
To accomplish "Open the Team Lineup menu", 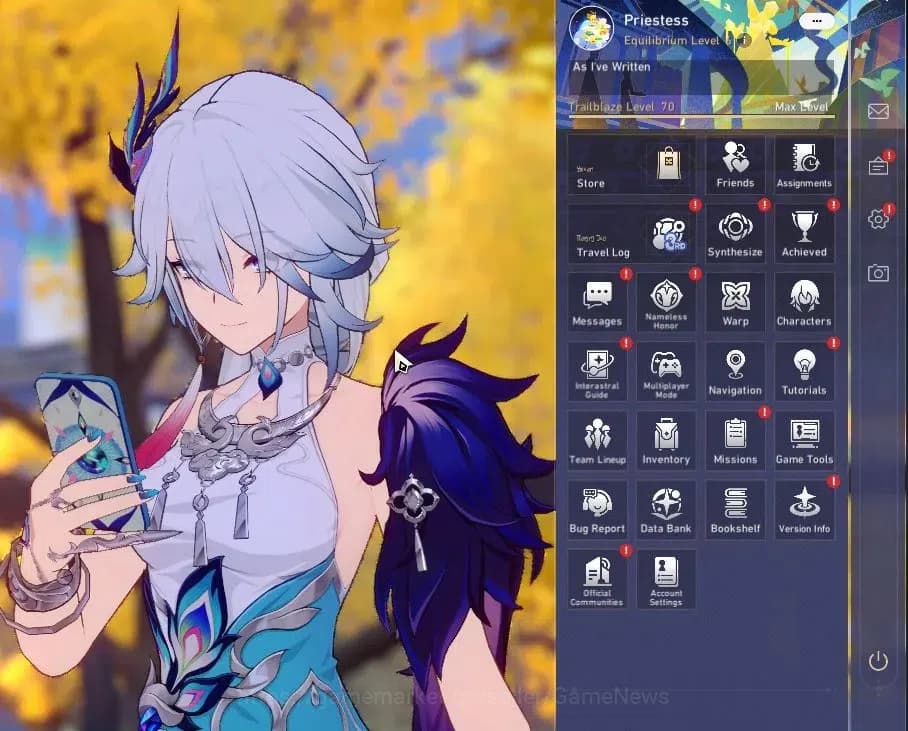I will point(597,441).
